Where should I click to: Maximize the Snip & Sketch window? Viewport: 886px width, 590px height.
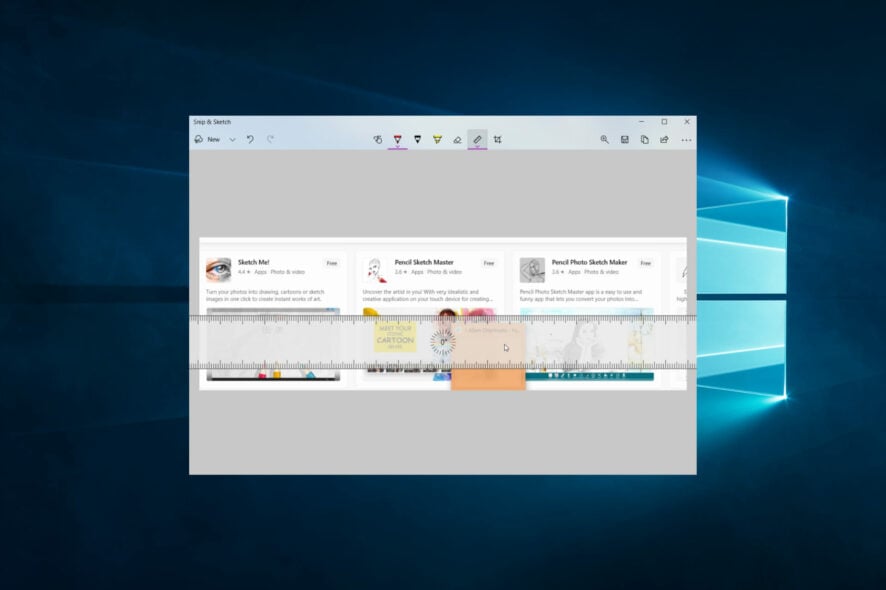[664, 122]
